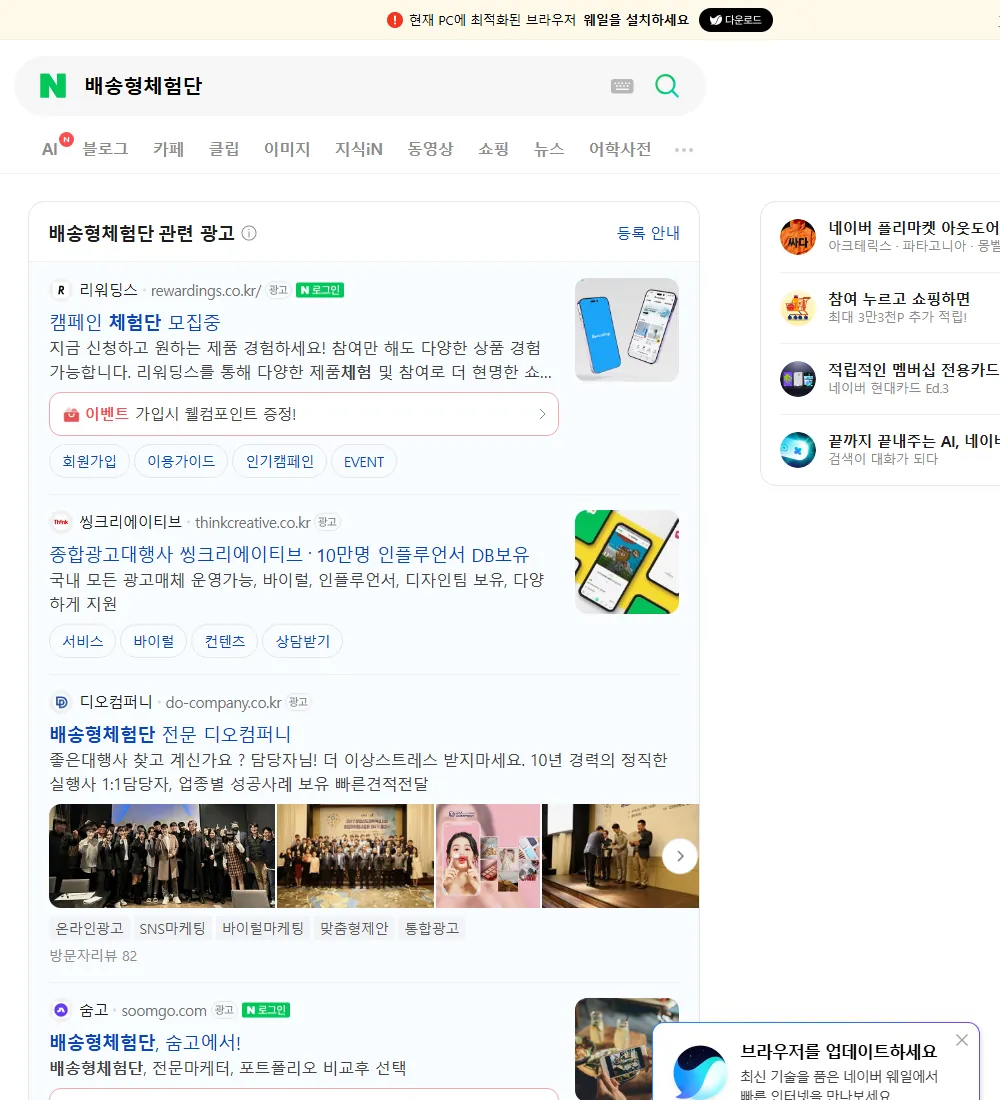The height and width of the screenshot is (1100, 1000).
Task: Switch to the 이미지 tab
Action: [x=287, y=149]
